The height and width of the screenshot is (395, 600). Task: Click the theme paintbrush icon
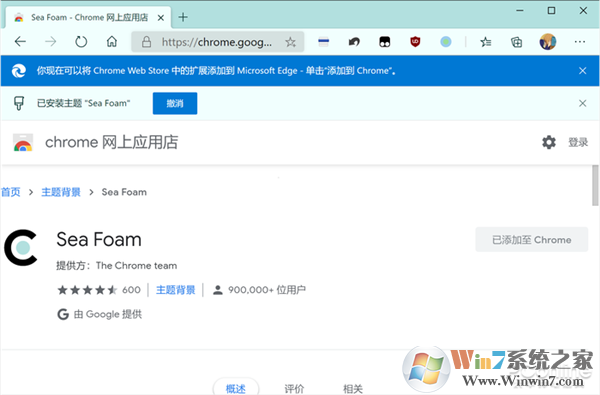coord(19,103)
